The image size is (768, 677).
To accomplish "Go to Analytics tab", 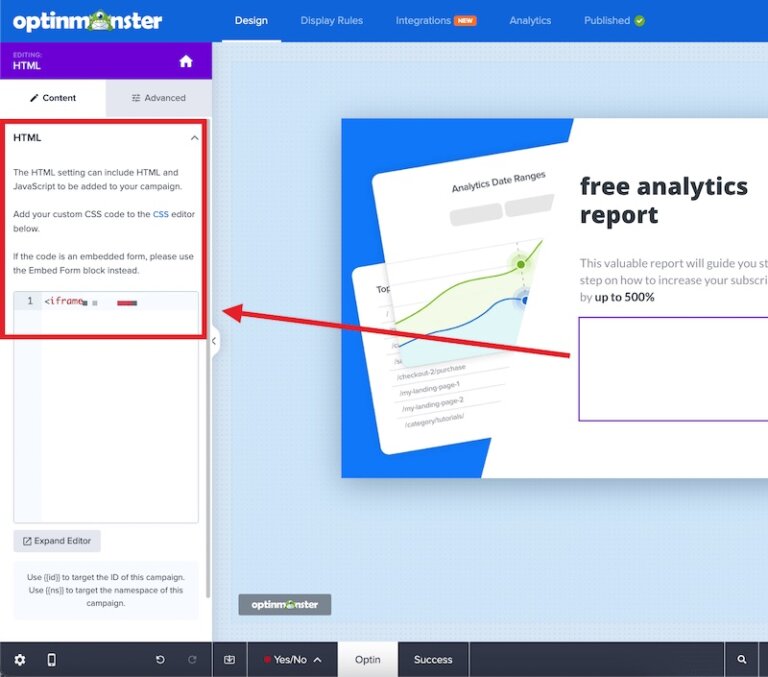I will coord(530,21).
